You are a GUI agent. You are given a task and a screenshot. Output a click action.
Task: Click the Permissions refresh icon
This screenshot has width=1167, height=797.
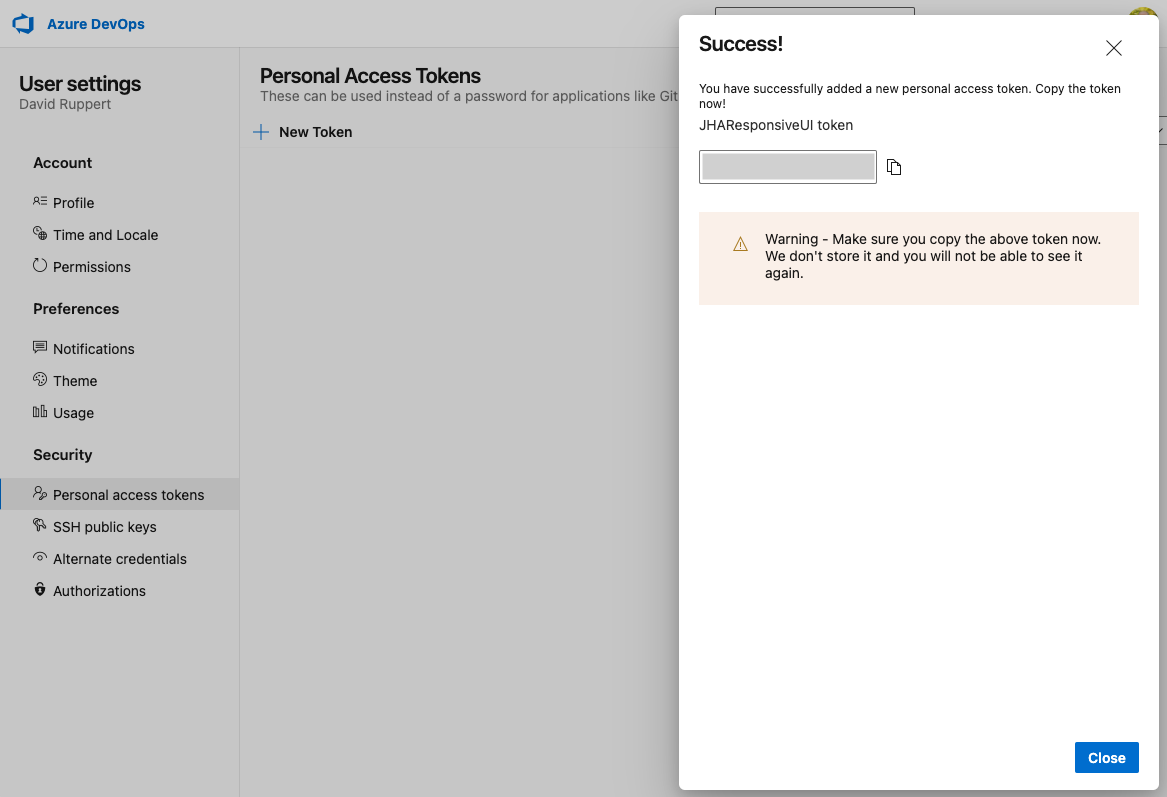(40, 266)
